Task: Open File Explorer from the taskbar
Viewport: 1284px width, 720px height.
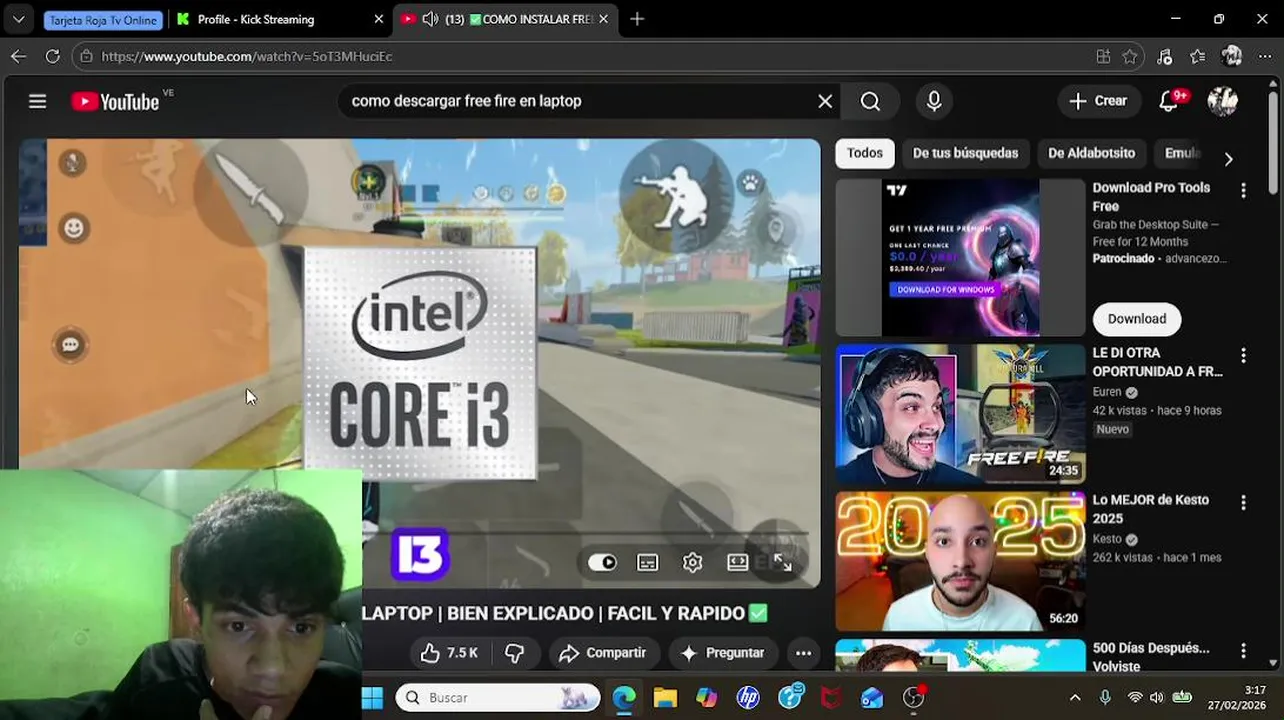Action: coord(665,698)
